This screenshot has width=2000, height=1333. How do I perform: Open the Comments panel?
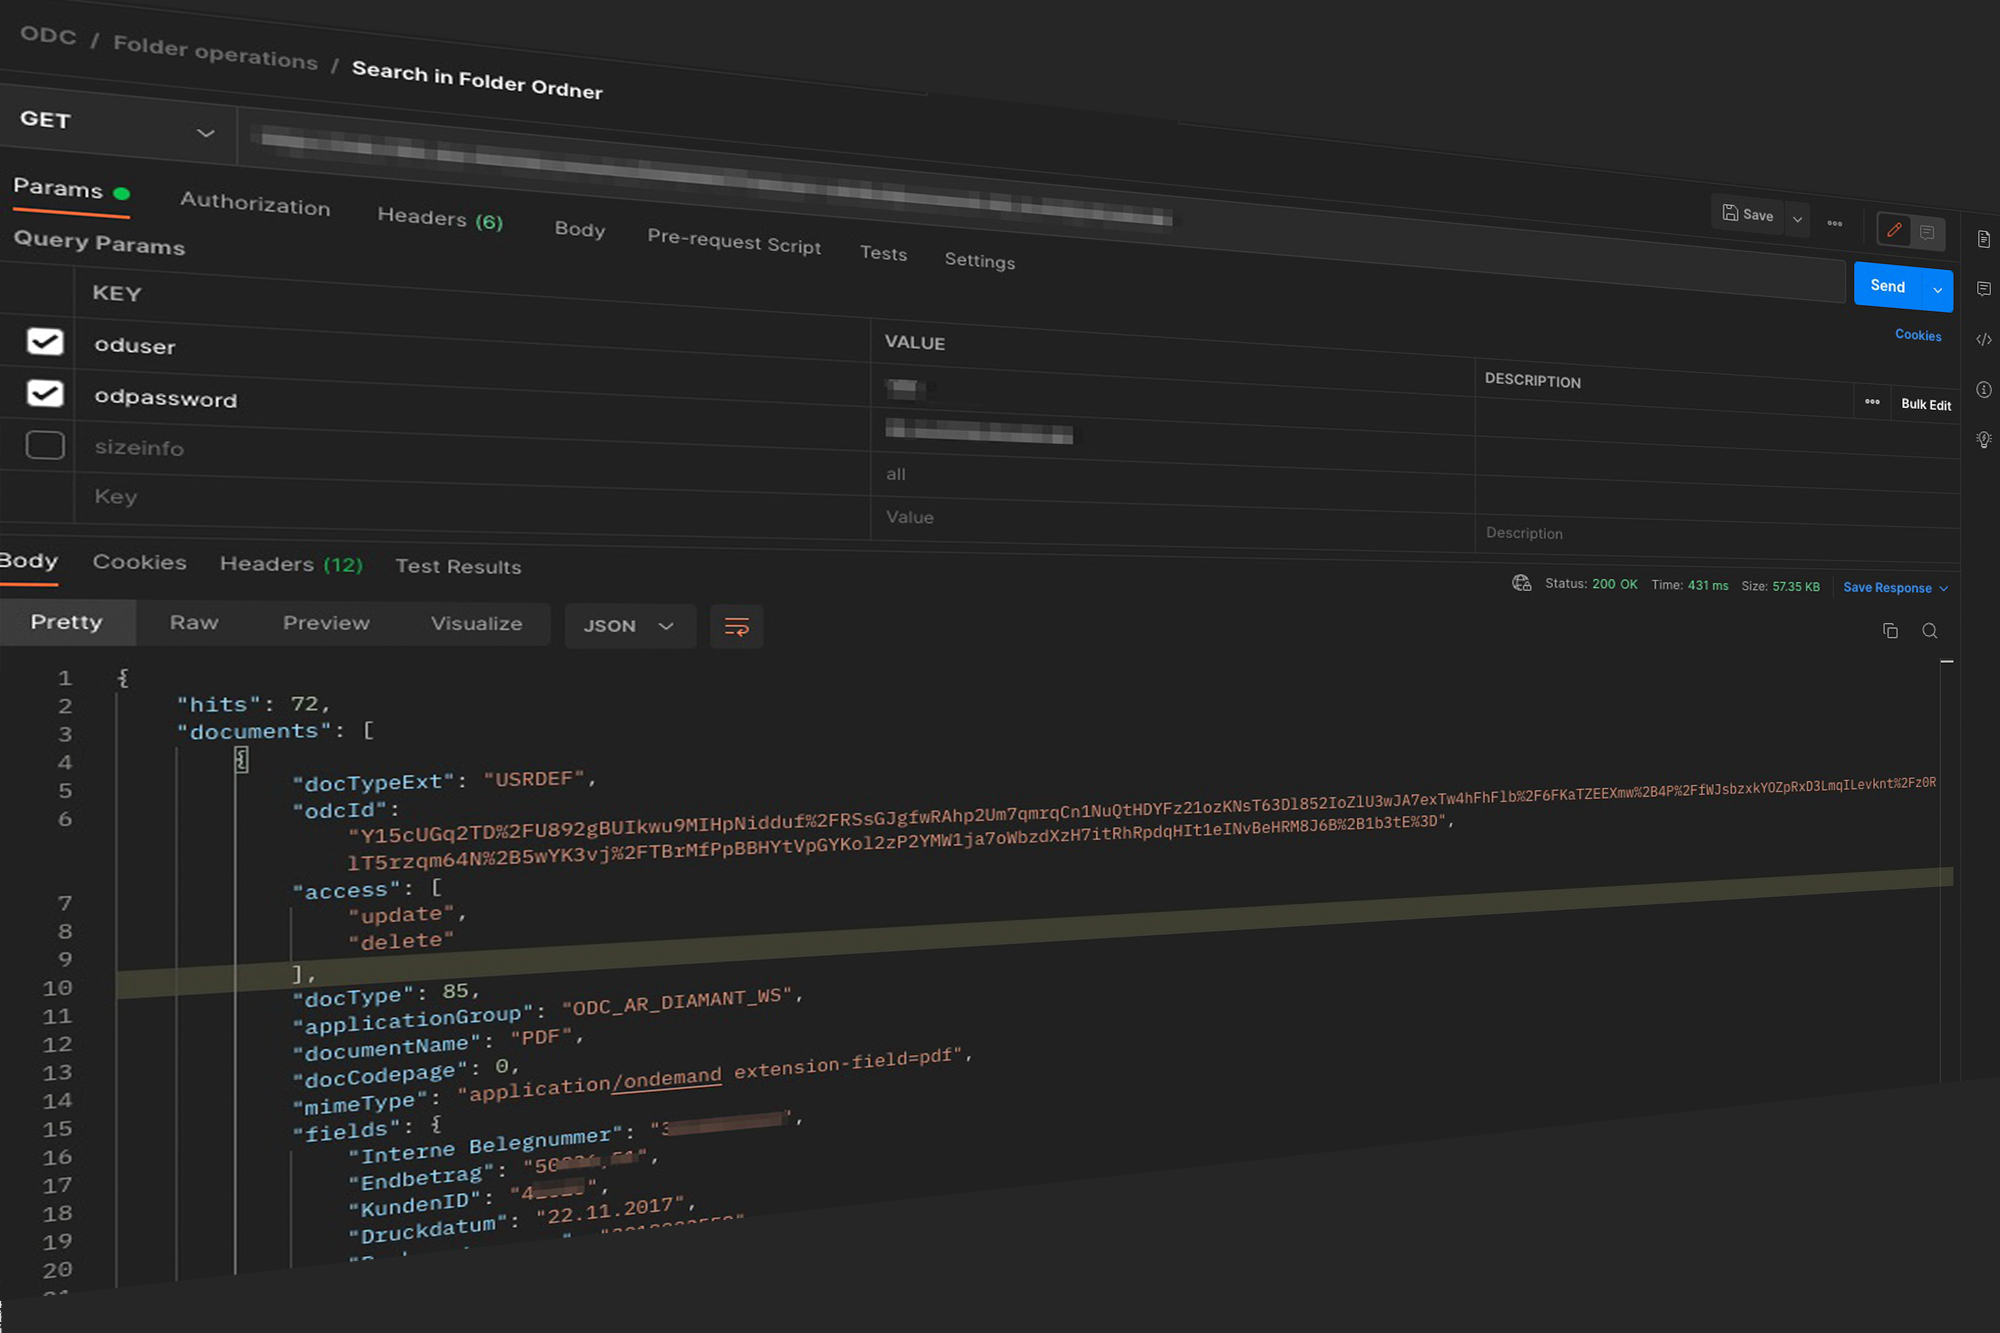[x=1985, y=289]
